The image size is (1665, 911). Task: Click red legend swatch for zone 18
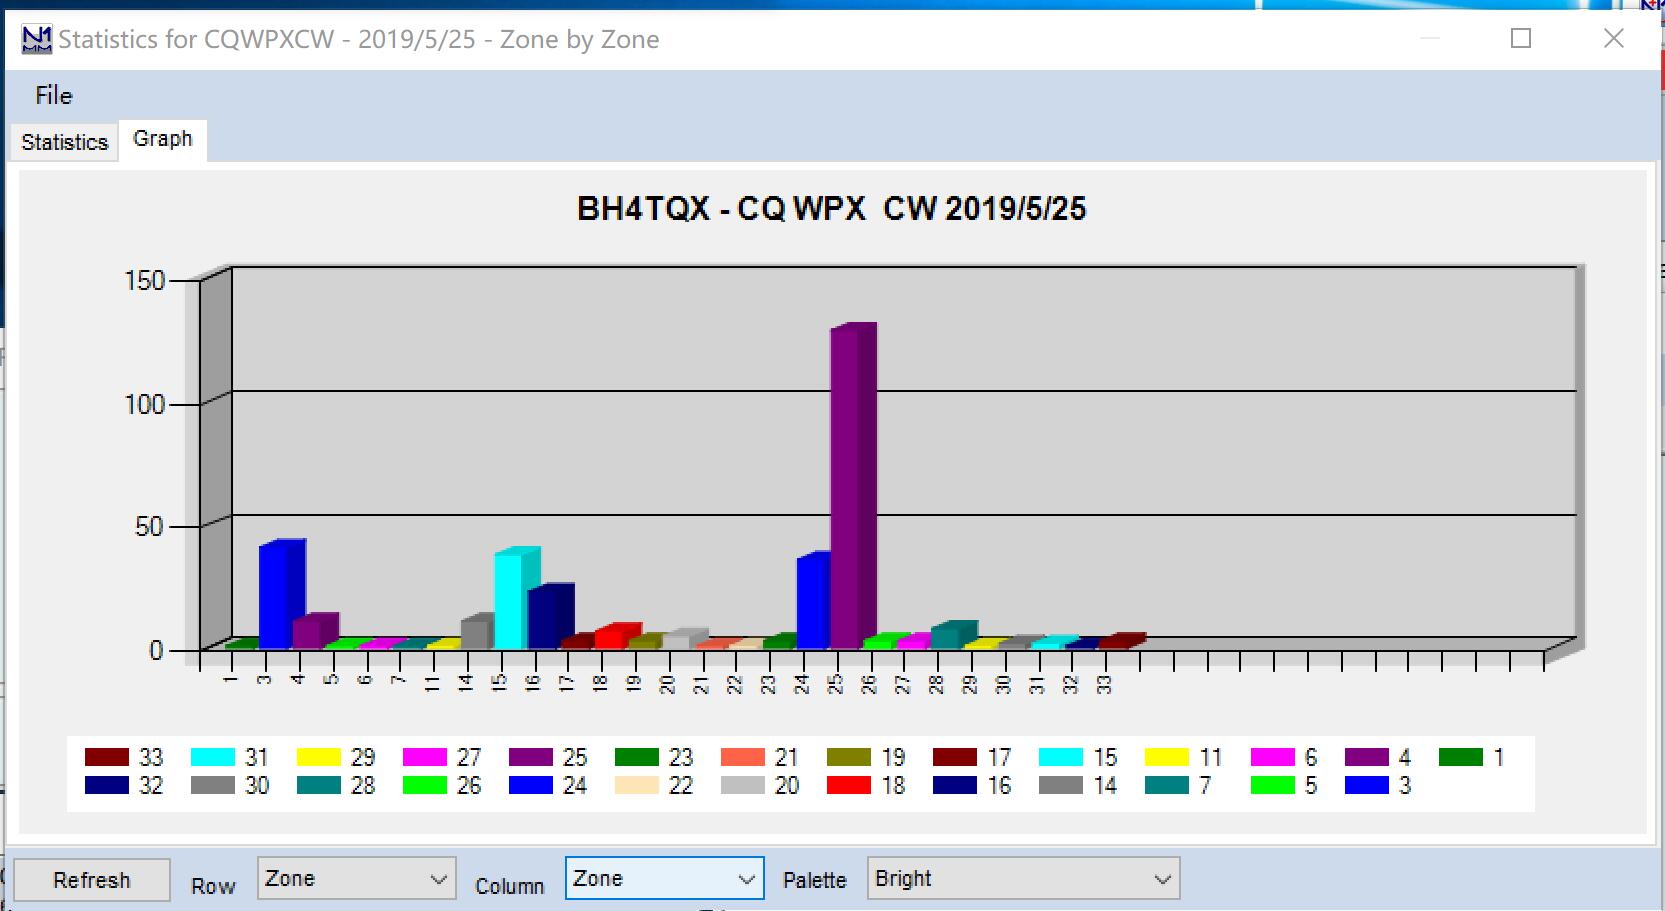(x=849, y=785)
